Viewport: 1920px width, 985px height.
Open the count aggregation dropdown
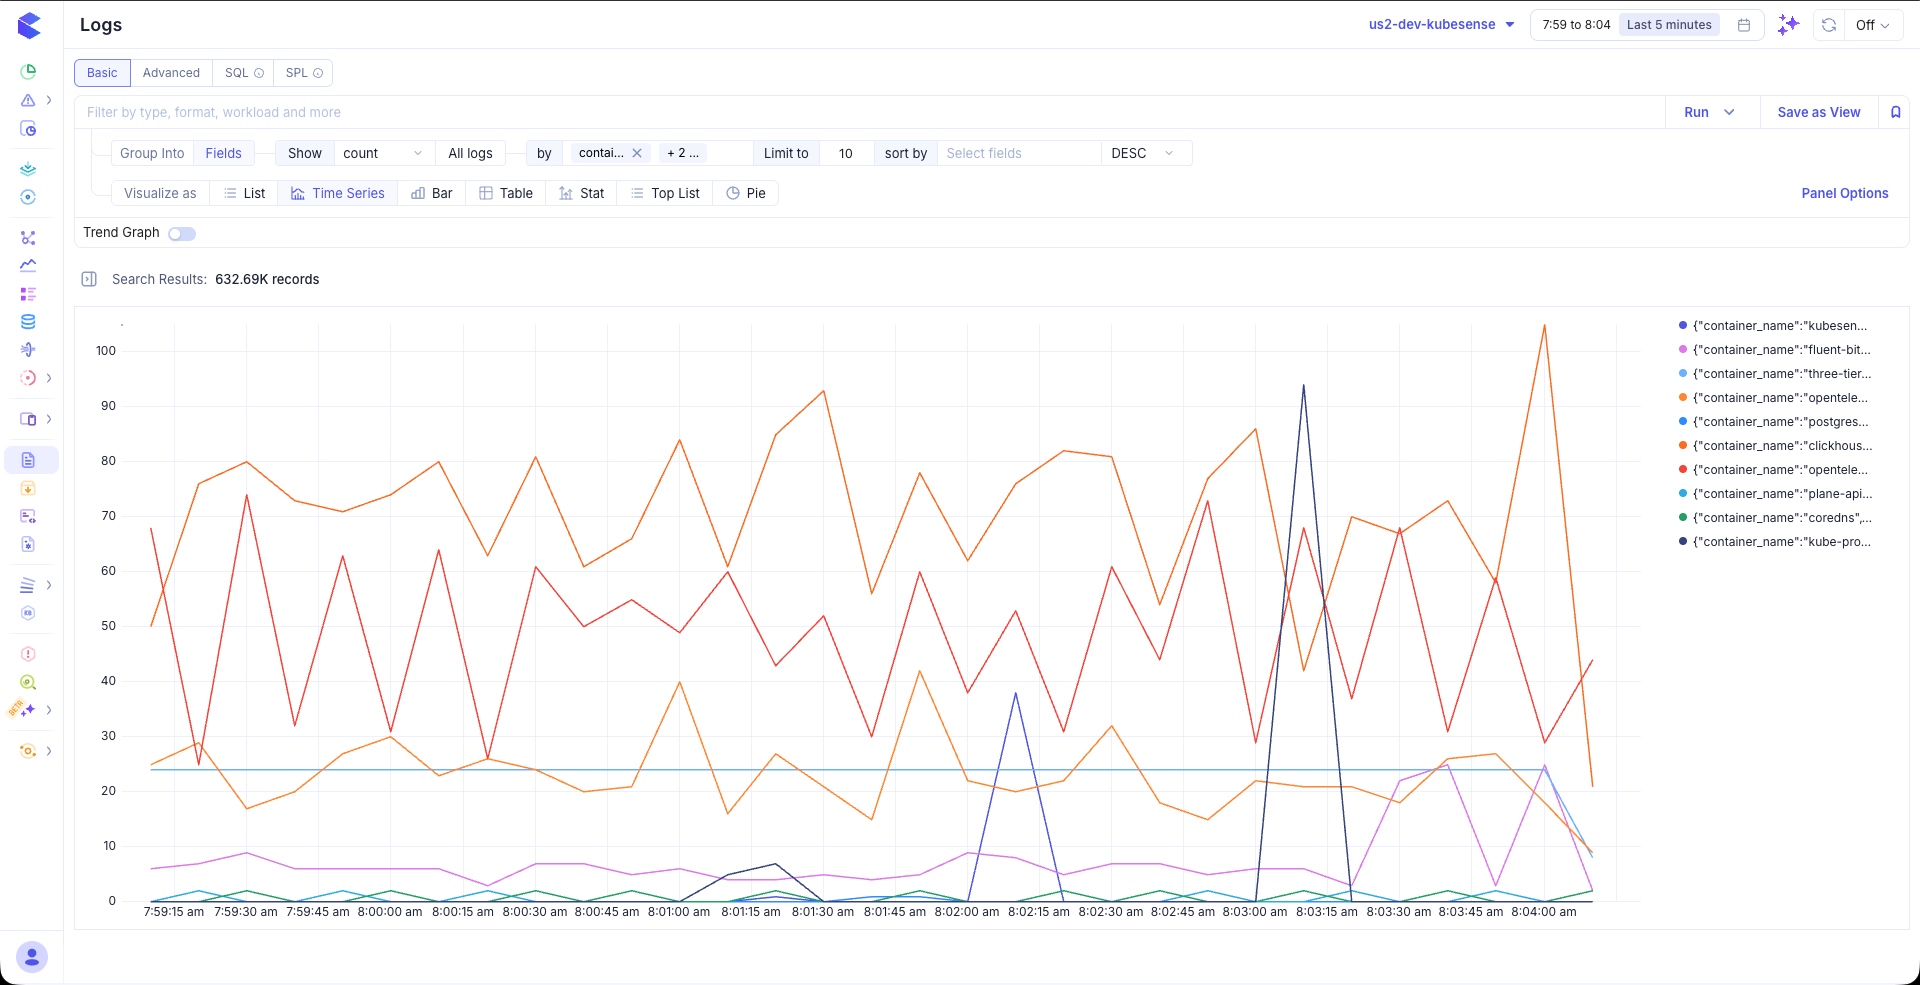point(383,153)
